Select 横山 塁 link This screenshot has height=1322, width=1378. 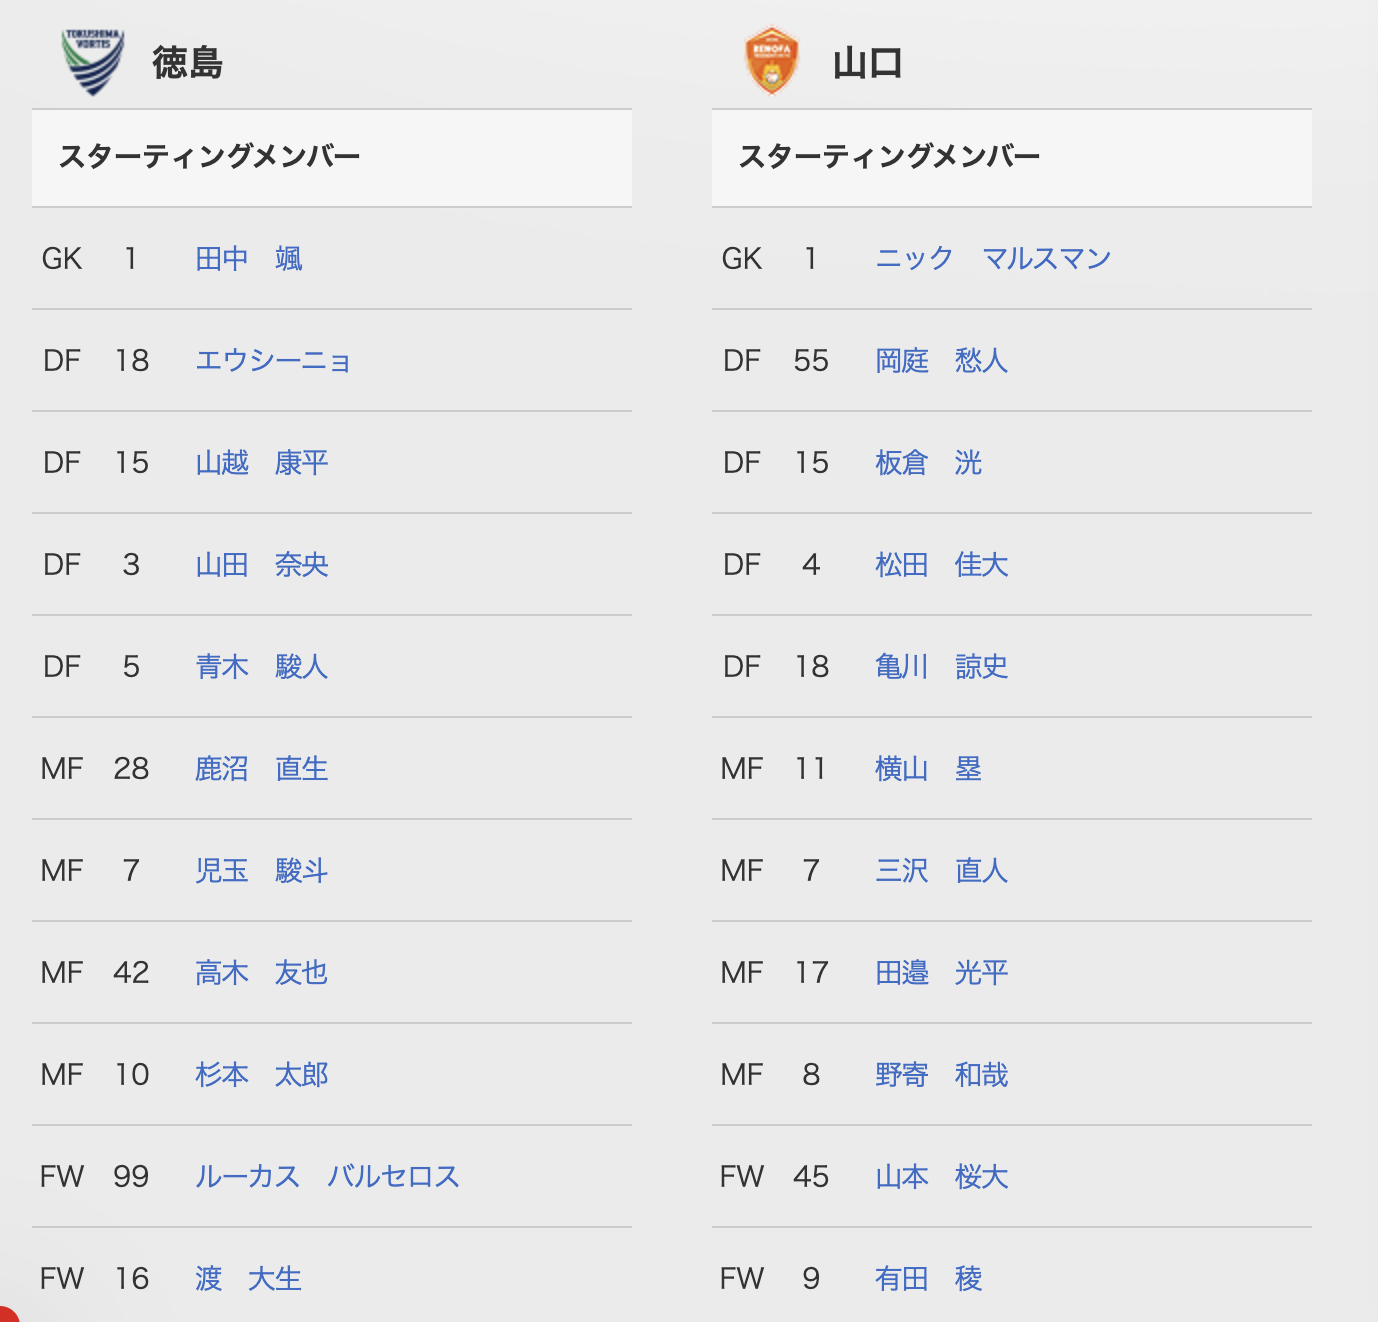pyautogui.click(x=929, y=769)
